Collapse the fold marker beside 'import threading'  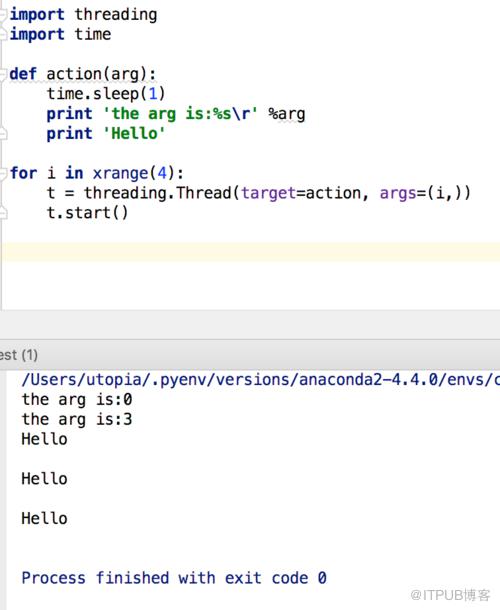coord(3,14)
